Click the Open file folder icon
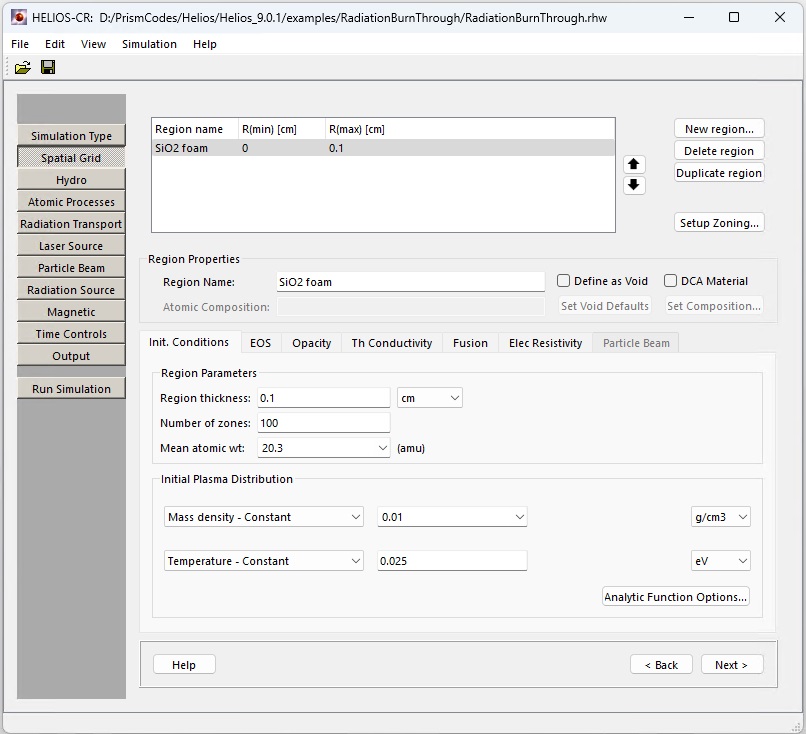Viewport: 806px width, 734px height. tap(22, 67)
